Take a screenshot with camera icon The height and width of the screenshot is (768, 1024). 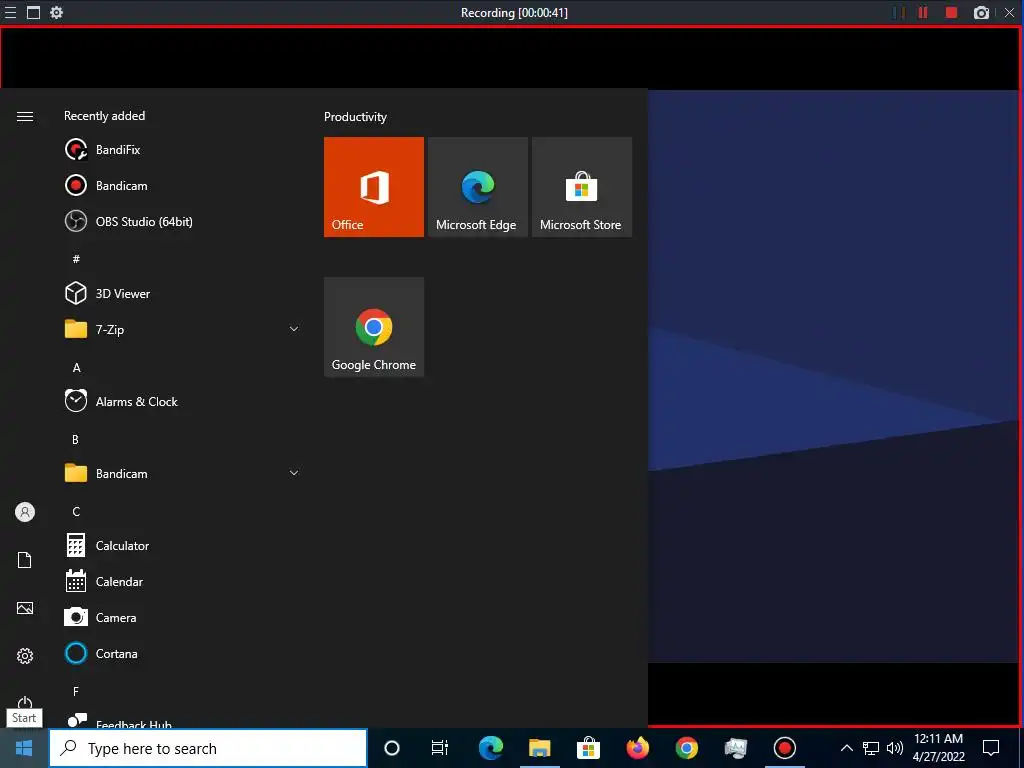981,12
